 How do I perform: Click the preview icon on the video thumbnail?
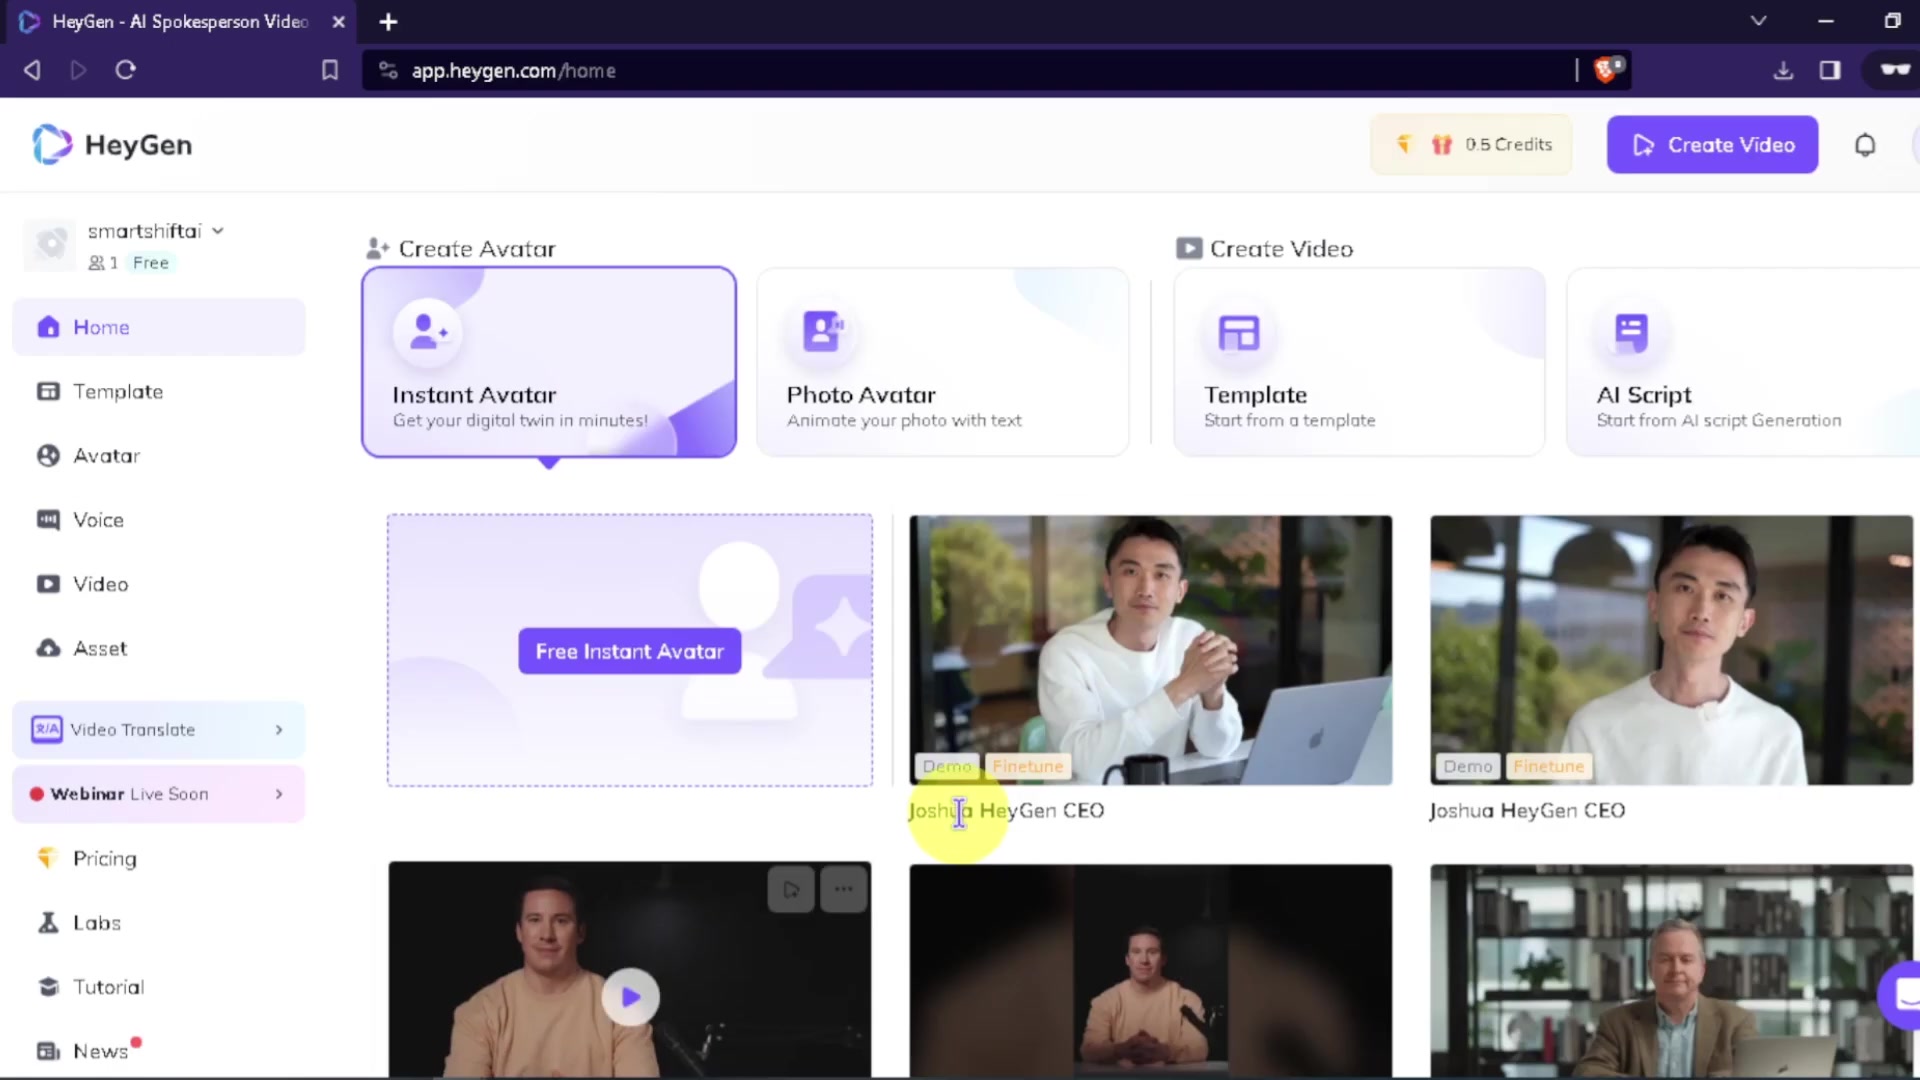[791, 889]
